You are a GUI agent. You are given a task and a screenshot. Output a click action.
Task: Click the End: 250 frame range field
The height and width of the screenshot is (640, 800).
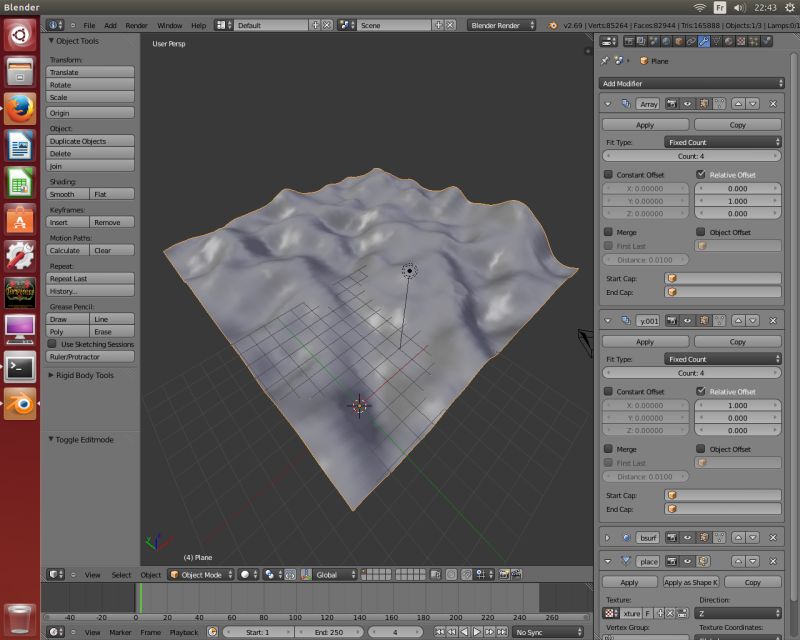[x=330, y=633]
